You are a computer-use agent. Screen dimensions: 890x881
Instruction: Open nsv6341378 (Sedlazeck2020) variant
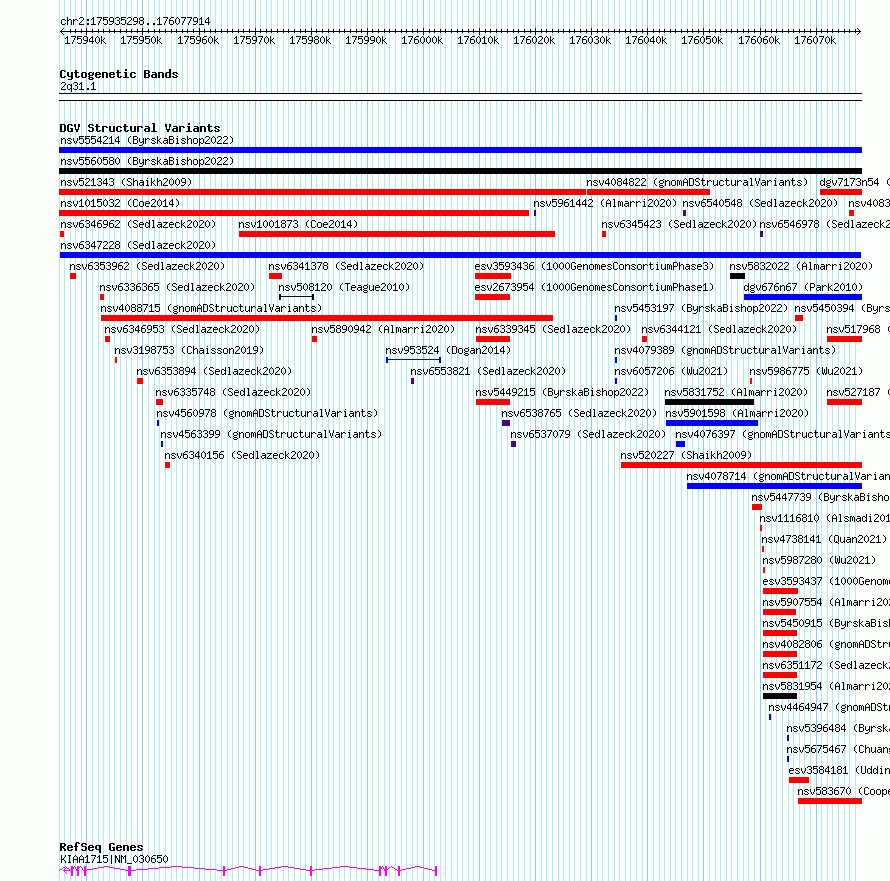[x=346, y=266]
